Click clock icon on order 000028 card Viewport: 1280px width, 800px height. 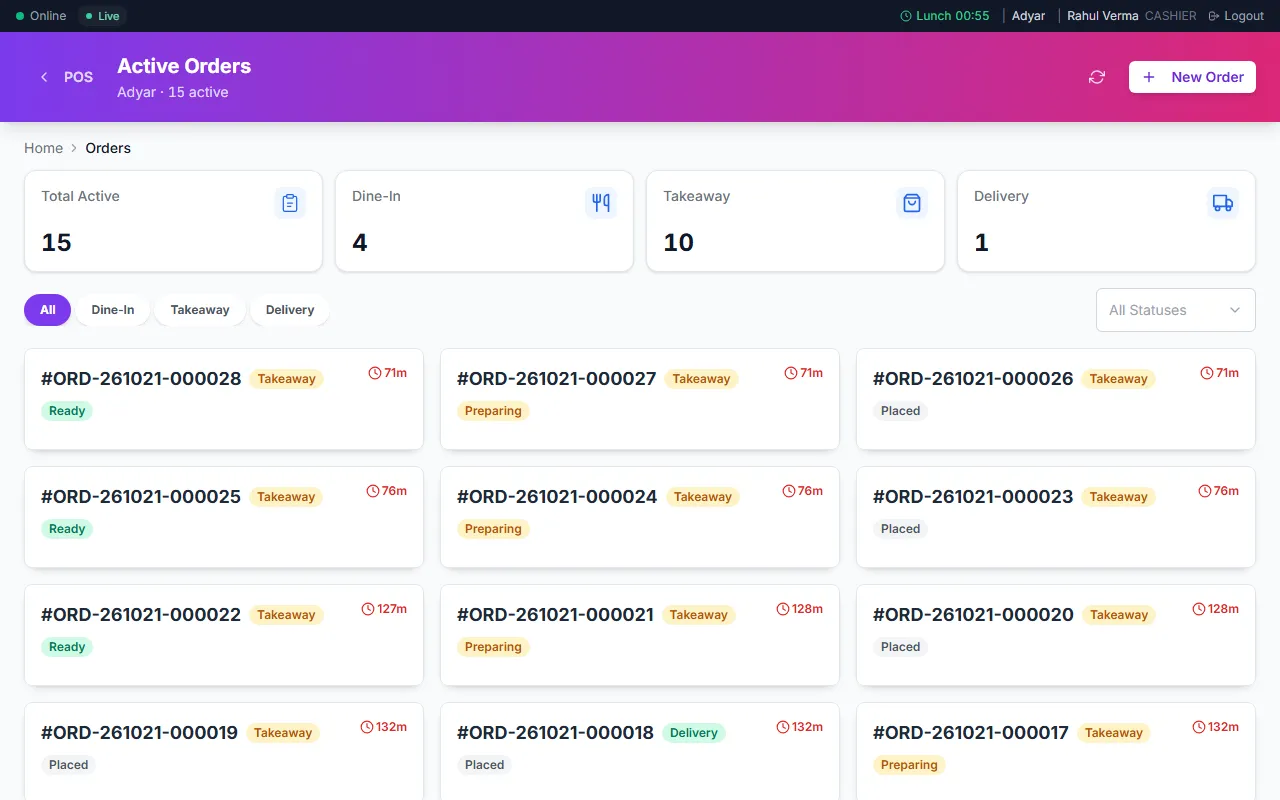(375, 373)
